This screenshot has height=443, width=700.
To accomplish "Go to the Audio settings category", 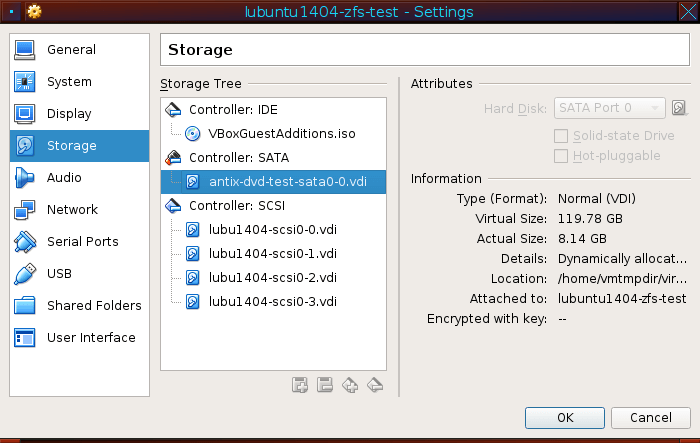I will tap(79, 178).
